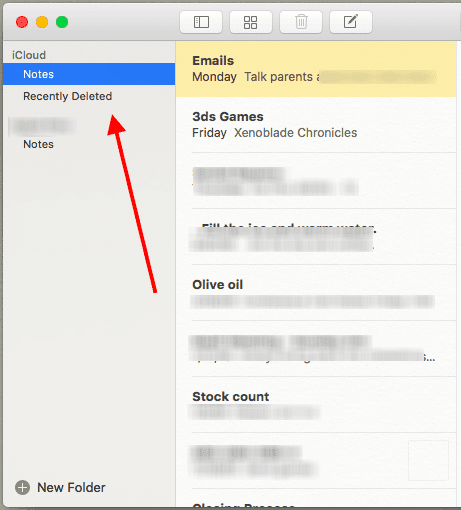Open the Olive oil note
The height and width of the screenshot is (510, 461).
click(316, 293)
